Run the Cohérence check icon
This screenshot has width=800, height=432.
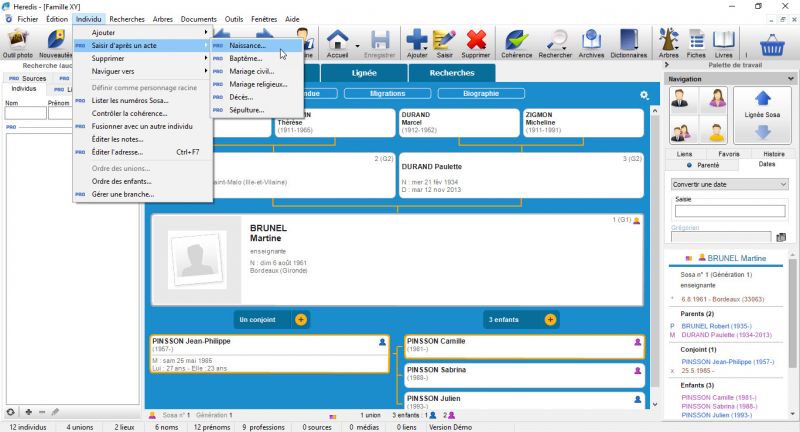[x=516, y=43]
